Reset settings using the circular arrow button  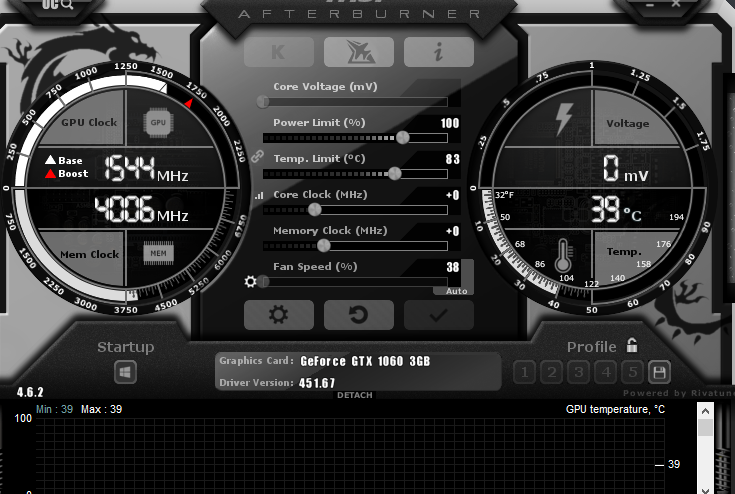(358, 315)
